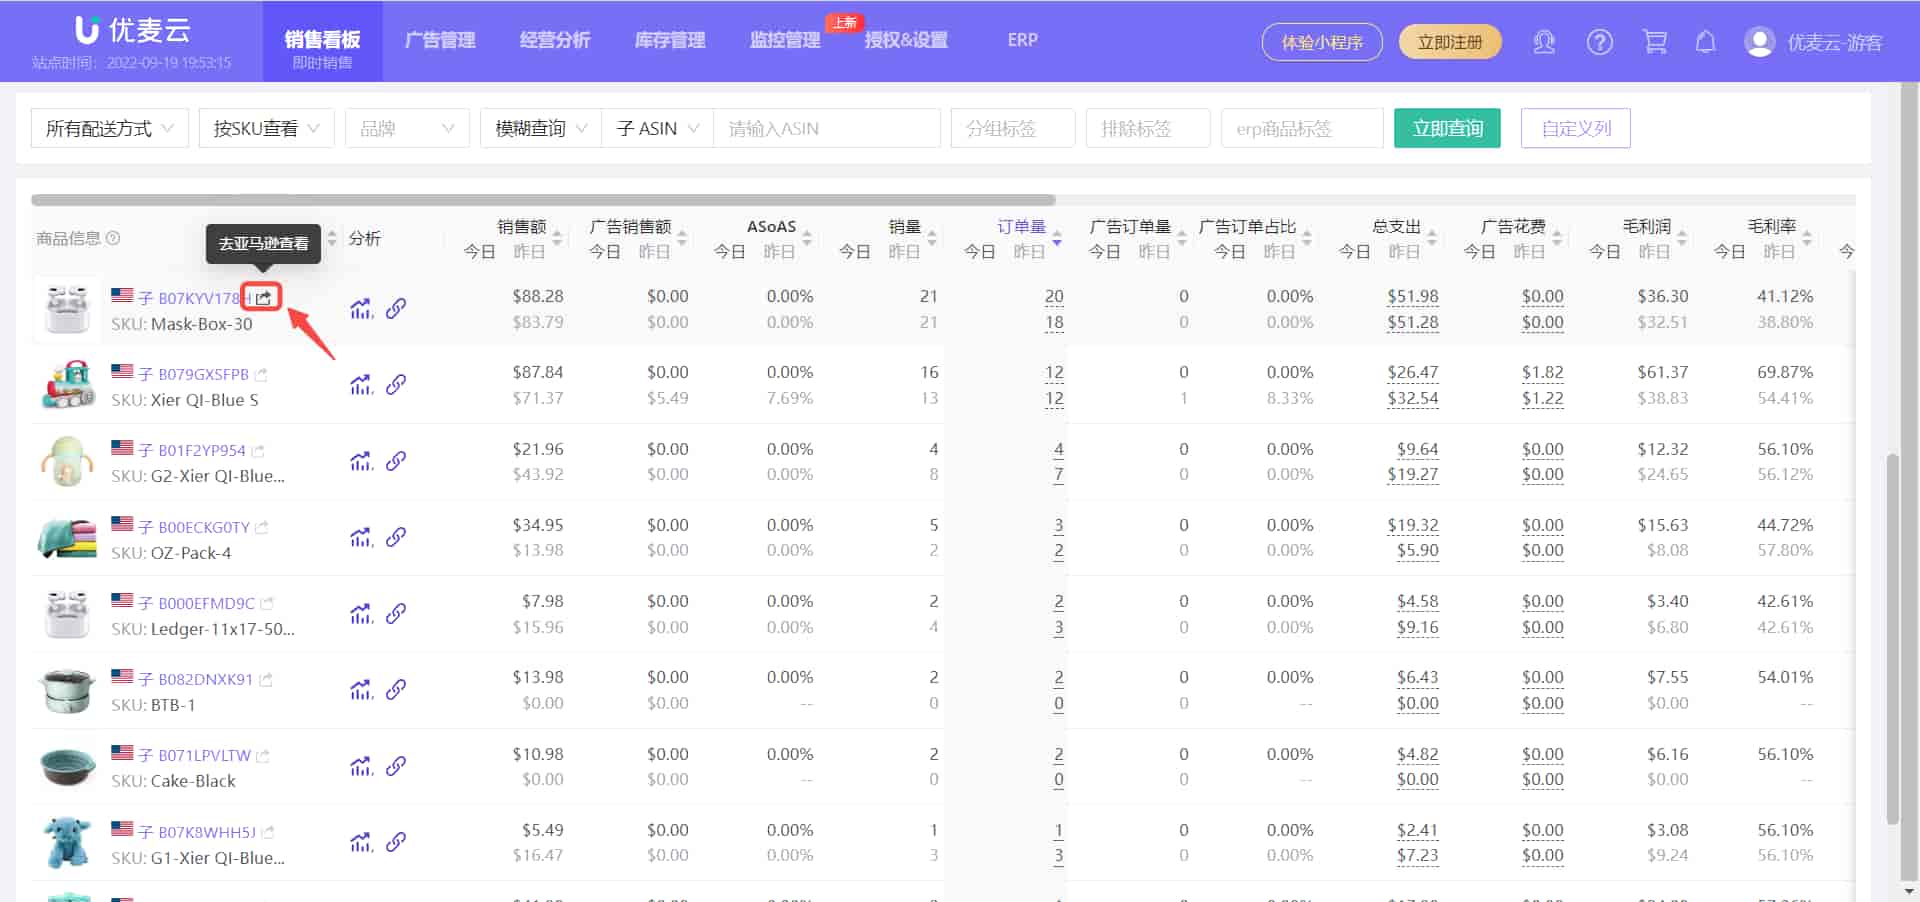Click the link icon beside SKU Xier QI-Blue S
The image size is (1920, 902).
click(397, 385)
